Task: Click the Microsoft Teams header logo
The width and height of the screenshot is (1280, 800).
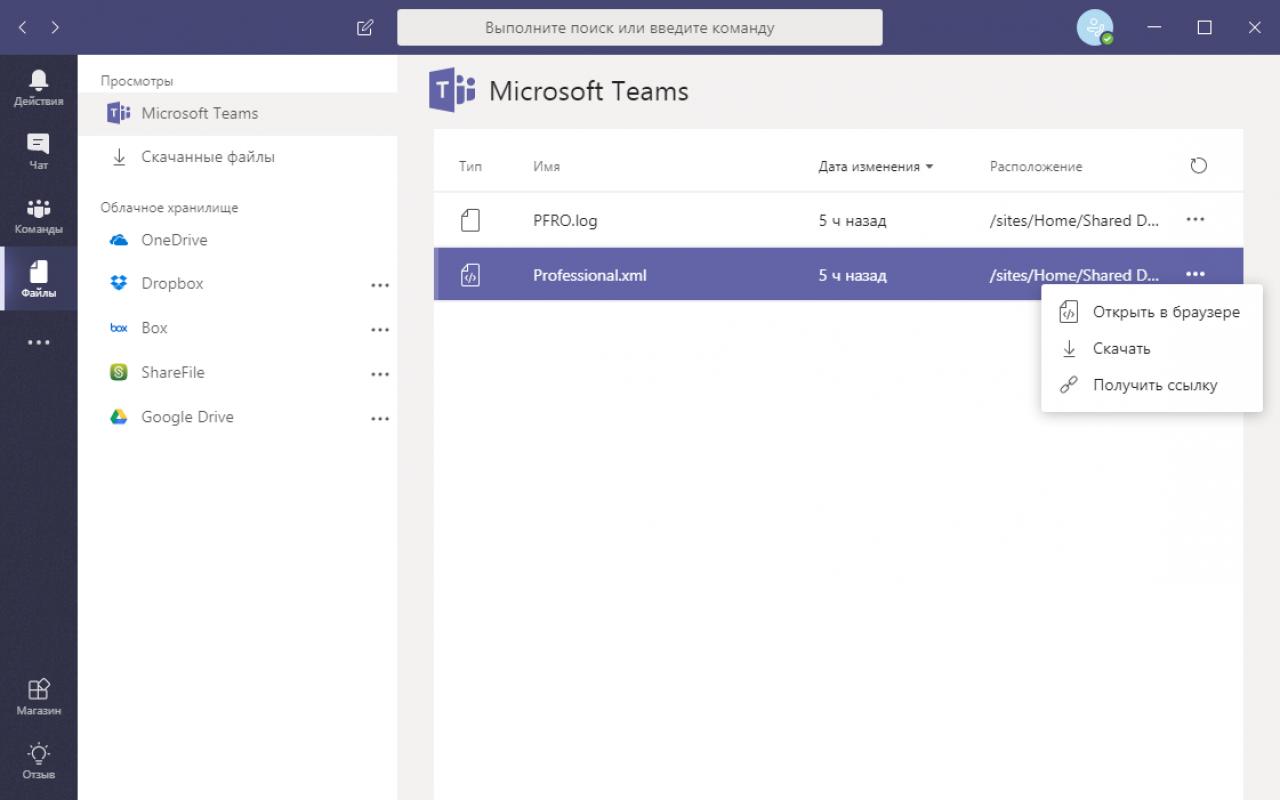Action: tap(452, 91)
